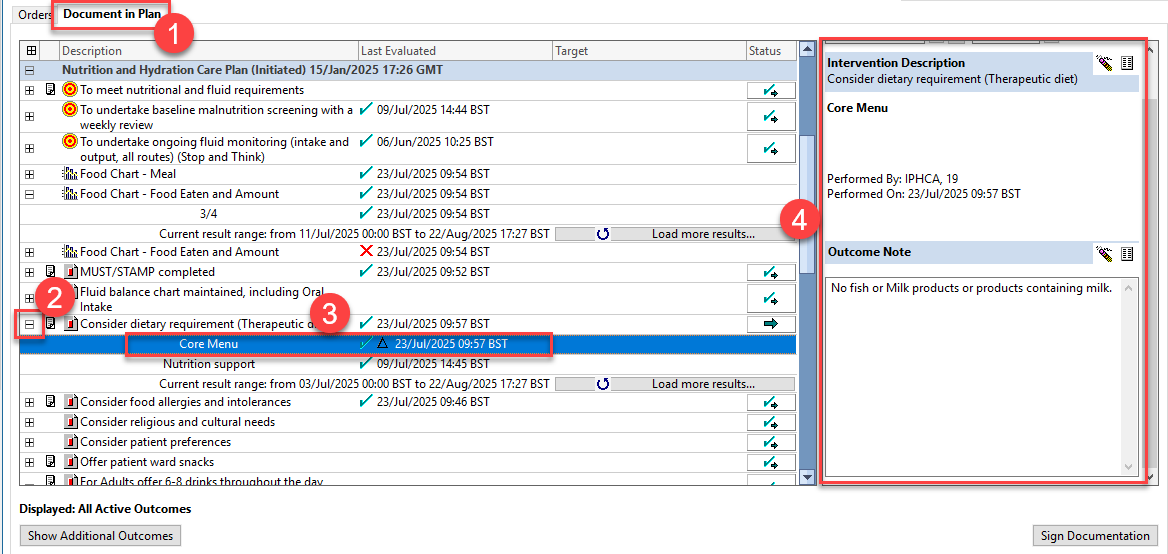
Task: Select the 3/4 food eaten result row
Action: point(408,214)
